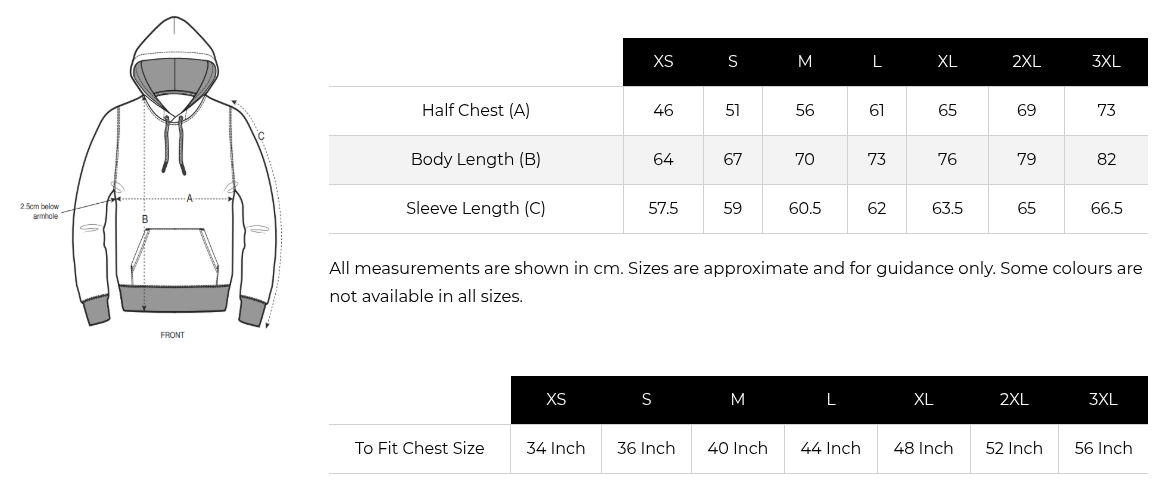Click the 46 half chest value
The width and height of the screenshot is (1165, 483).
(663, 111)
